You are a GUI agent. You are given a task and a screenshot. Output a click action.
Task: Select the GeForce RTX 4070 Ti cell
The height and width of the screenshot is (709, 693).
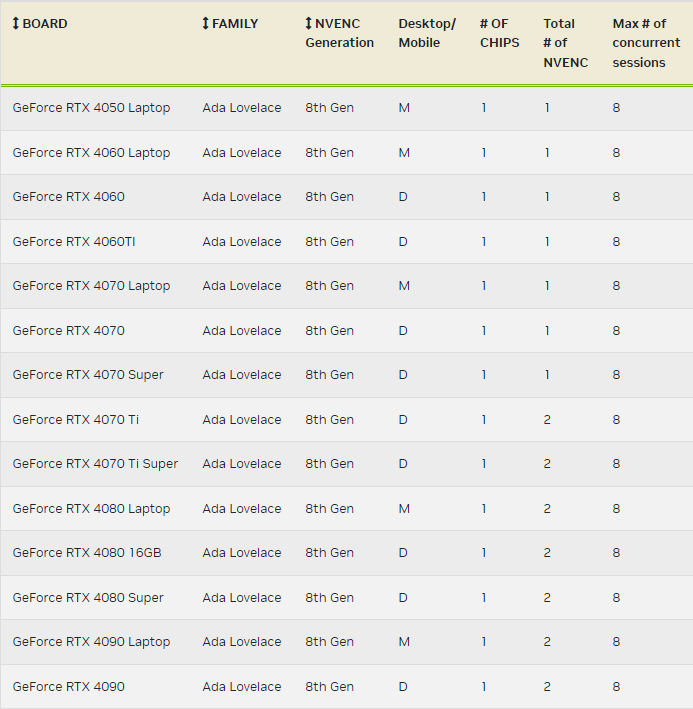coord(76,420)
